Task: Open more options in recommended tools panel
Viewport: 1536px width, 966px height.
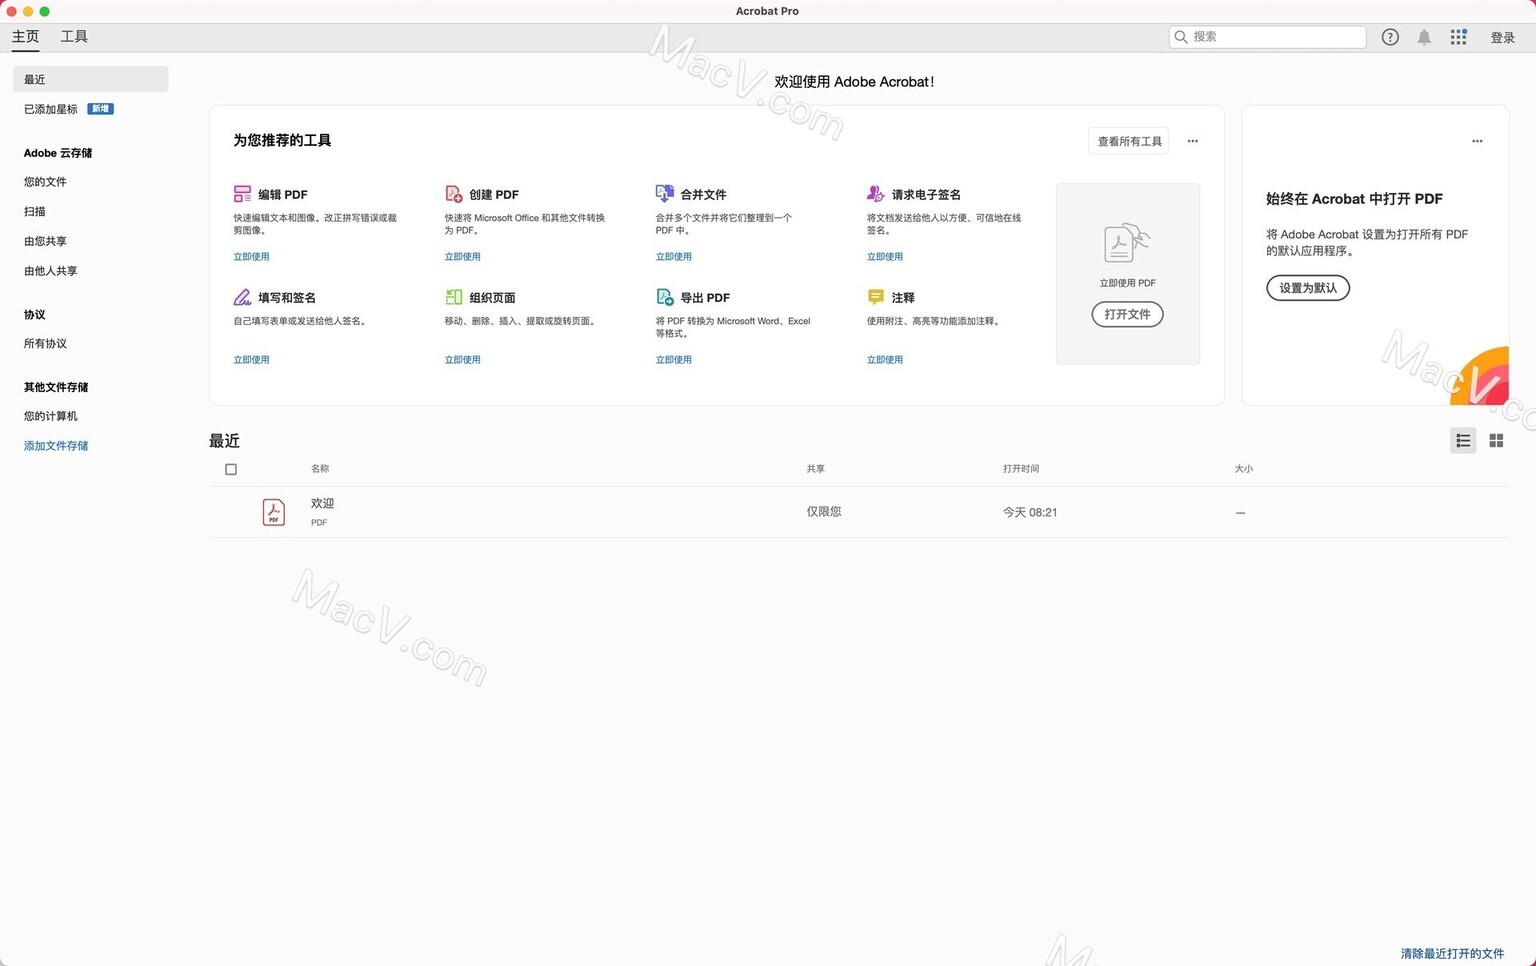Action: point(1192,141)
